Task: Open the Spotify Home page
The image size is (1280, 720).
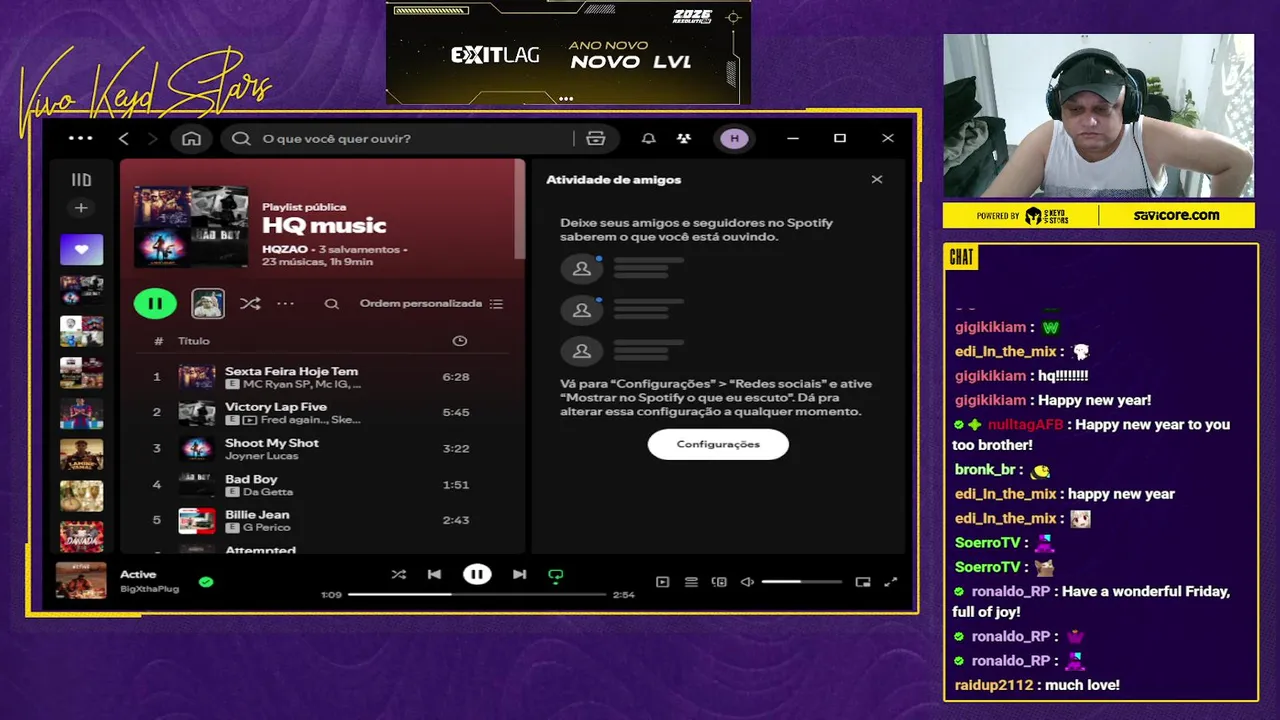Action: [191, 138]
